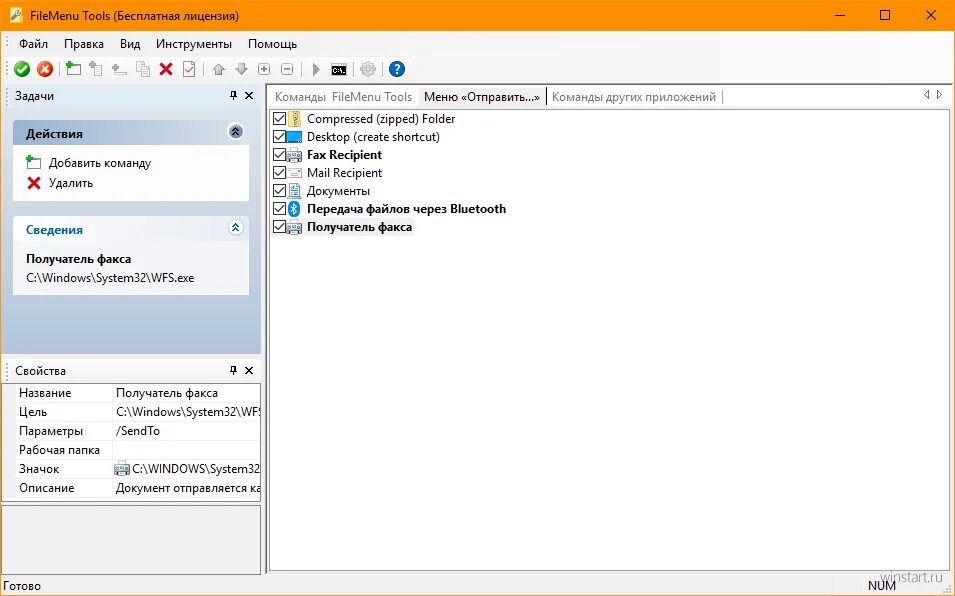Click the Bluetooth icon in the list
Image resolution: width=955 pixels, height=596 pixels.
tap(294, 209)
